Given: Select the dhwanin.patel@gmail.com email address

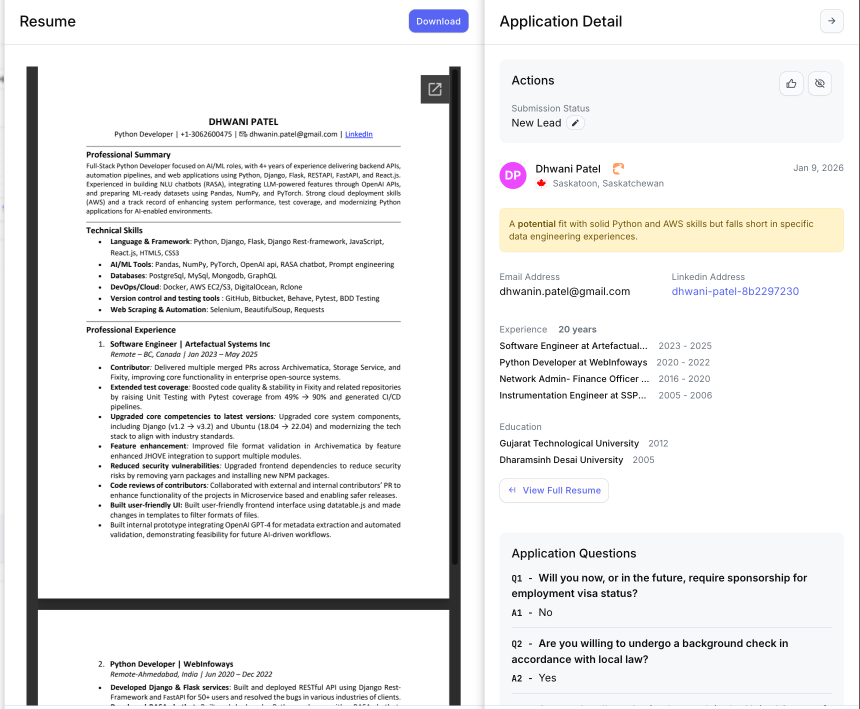Looking at the screenshot, I should click(x=565, y=292).
